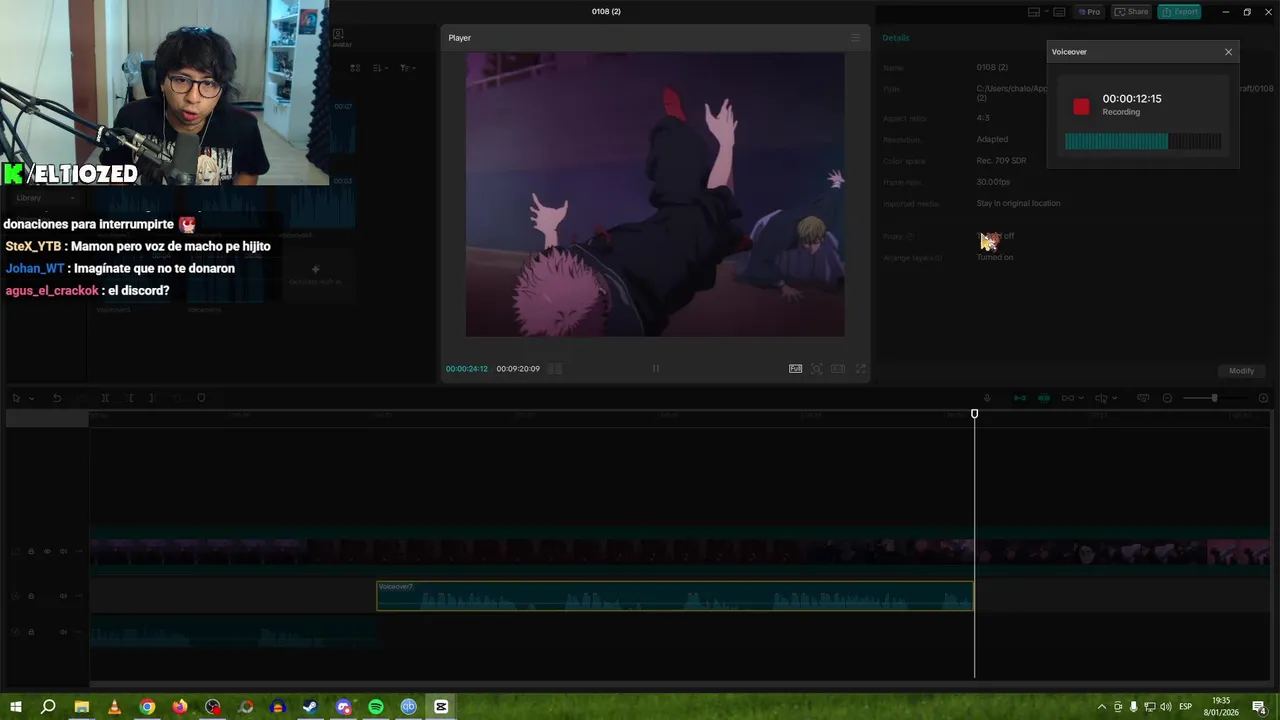Select the Details tab
1280x720 pixels.
pyautogui.click(x=896, y=38)
